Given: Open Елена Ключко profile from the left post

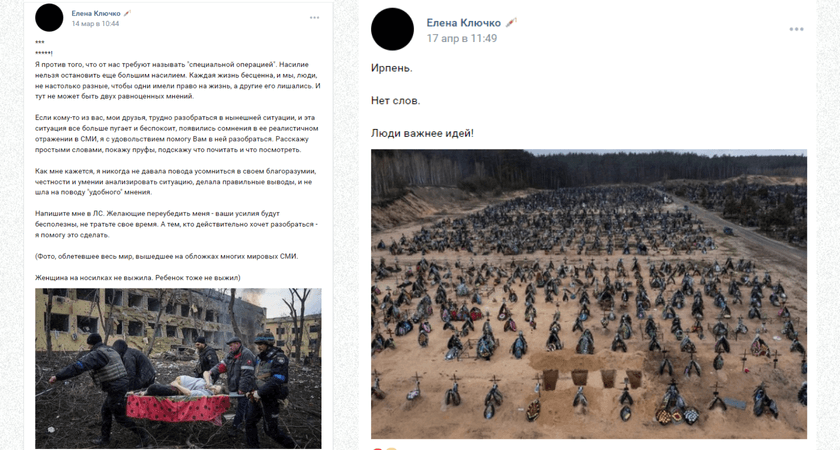Looking at the screenshot, I should pos(96,13).
